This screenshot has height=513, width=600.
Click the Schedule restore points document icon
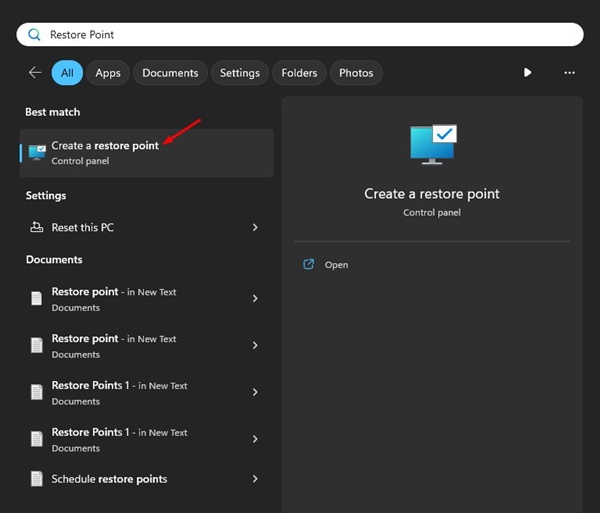(37, 479)
